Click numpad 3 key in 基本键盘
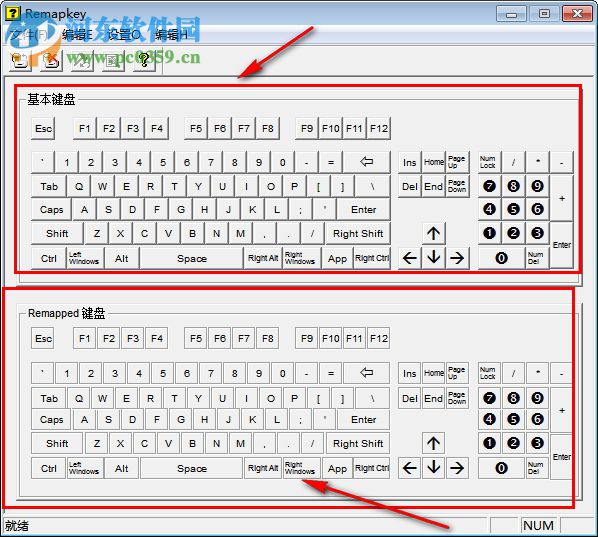Image resolution: width=598 pixels, height=537 pixels. [x=537, y=233]
